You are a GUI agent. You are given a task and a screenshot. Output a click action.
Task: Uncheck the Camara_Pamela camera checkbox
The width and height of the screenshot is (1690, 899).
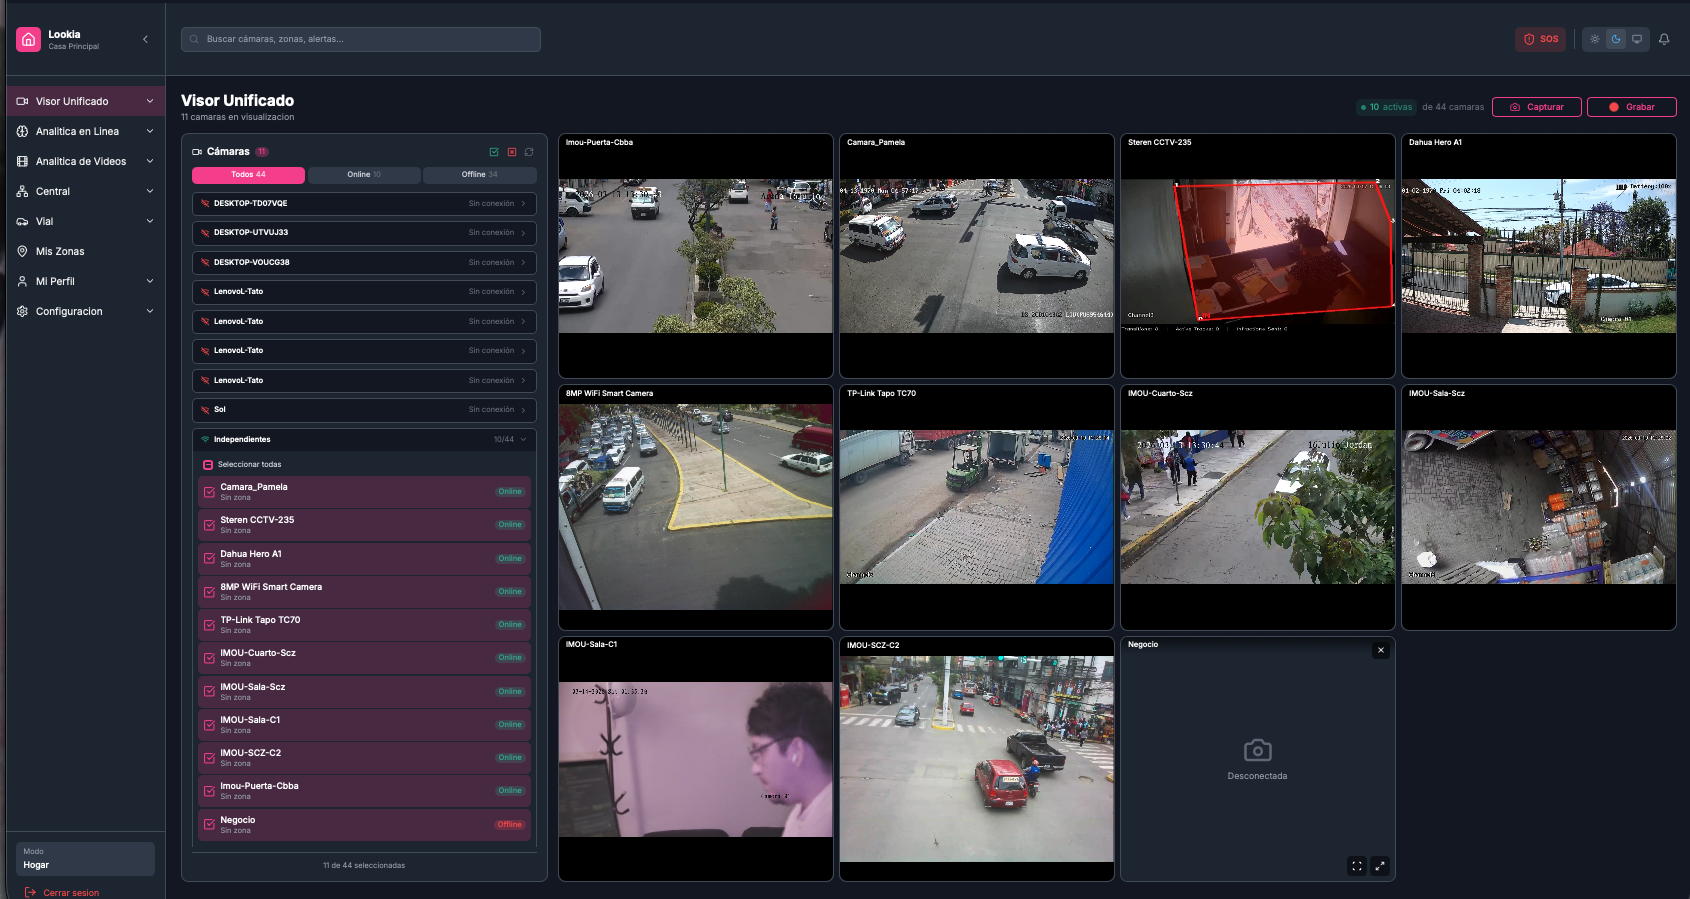[209, 492]
